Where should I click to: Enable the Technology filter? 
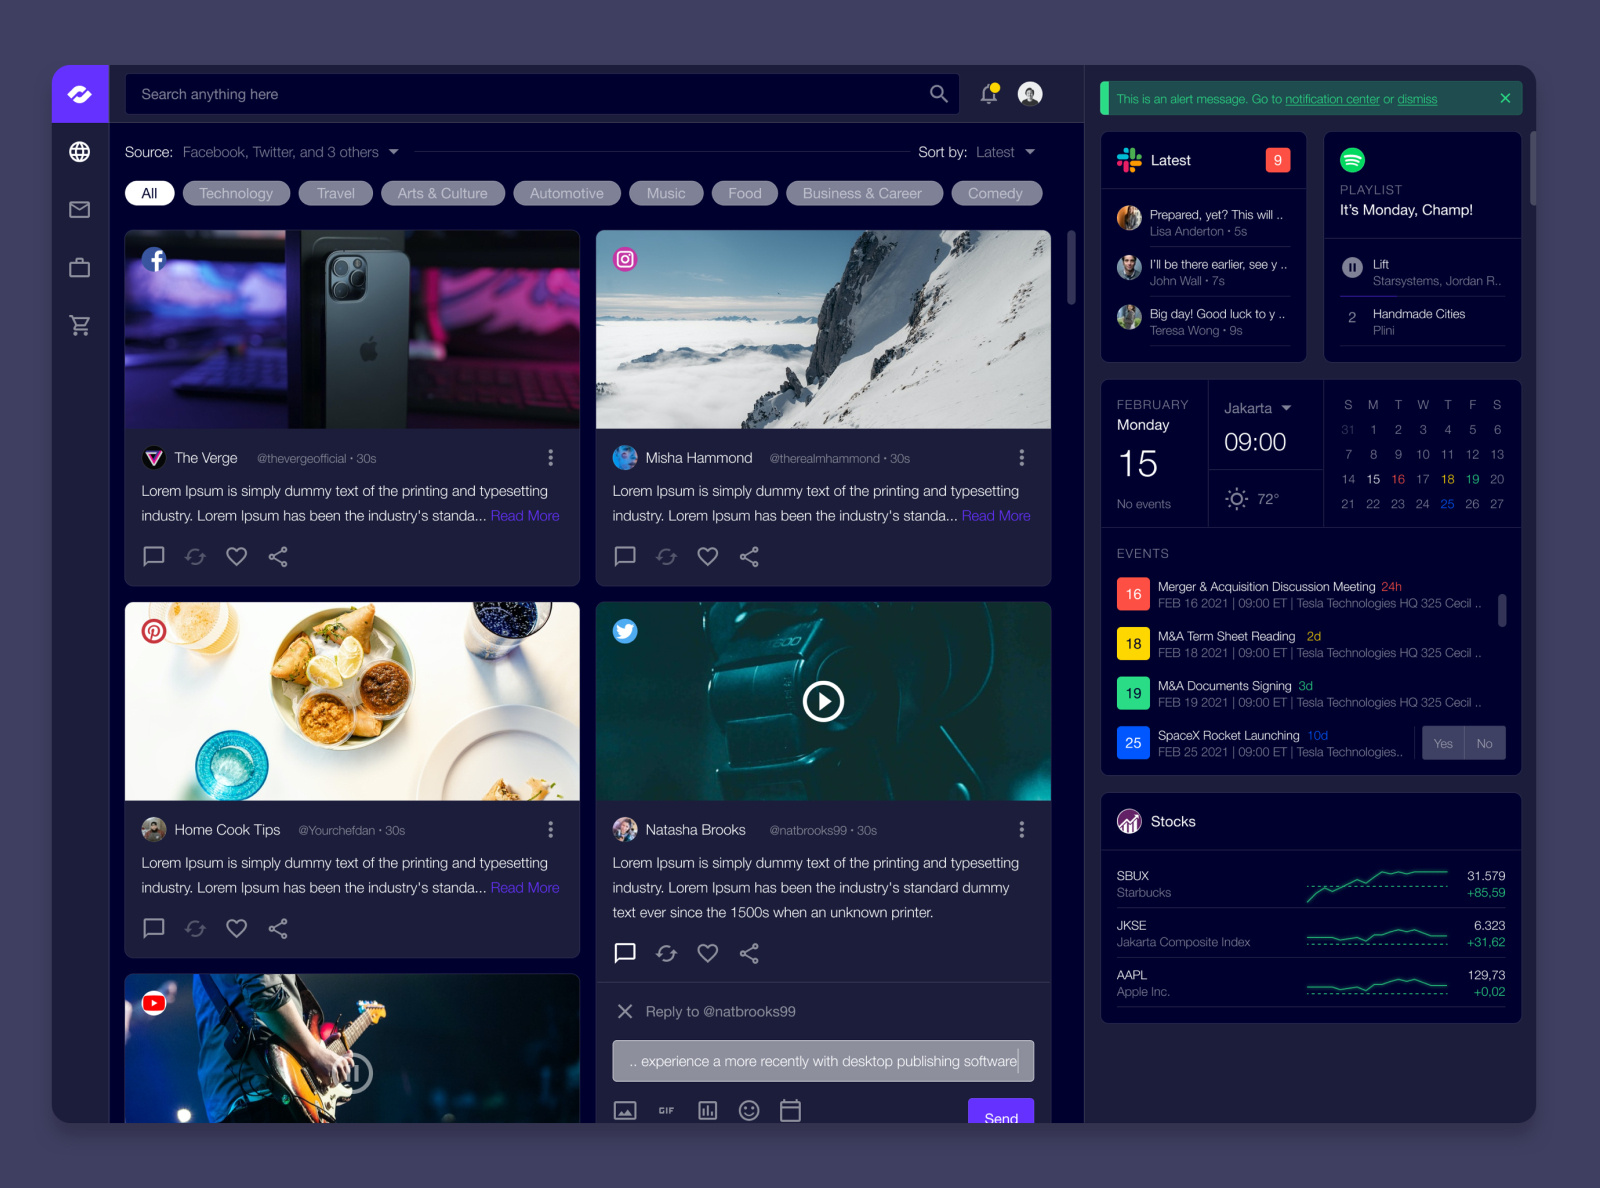click(x=236, y=193)
